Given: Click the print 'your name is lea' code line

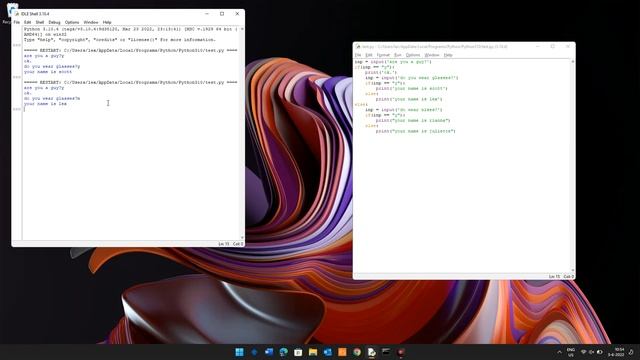Looking at the screenshot, I should 409,99.
